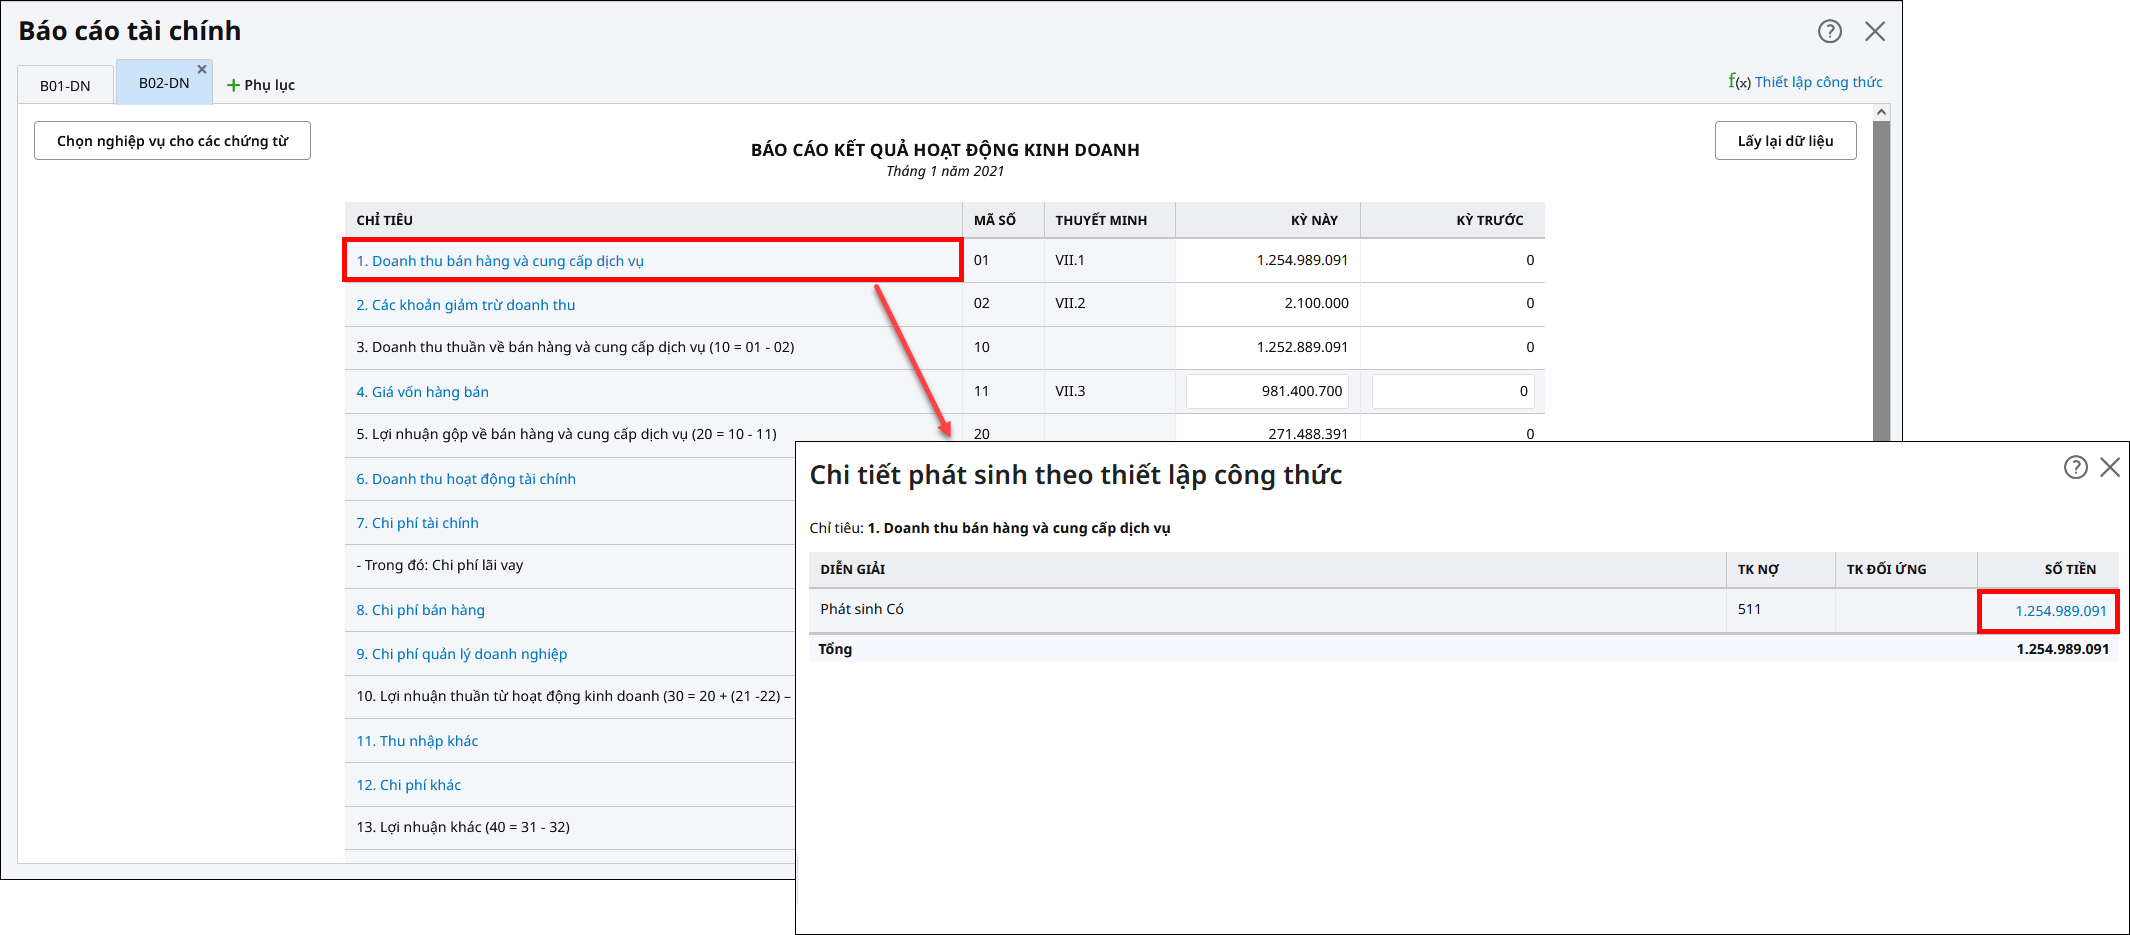Open the 1.254.989.091 amount link in Số tiền

click(2060, 611)
